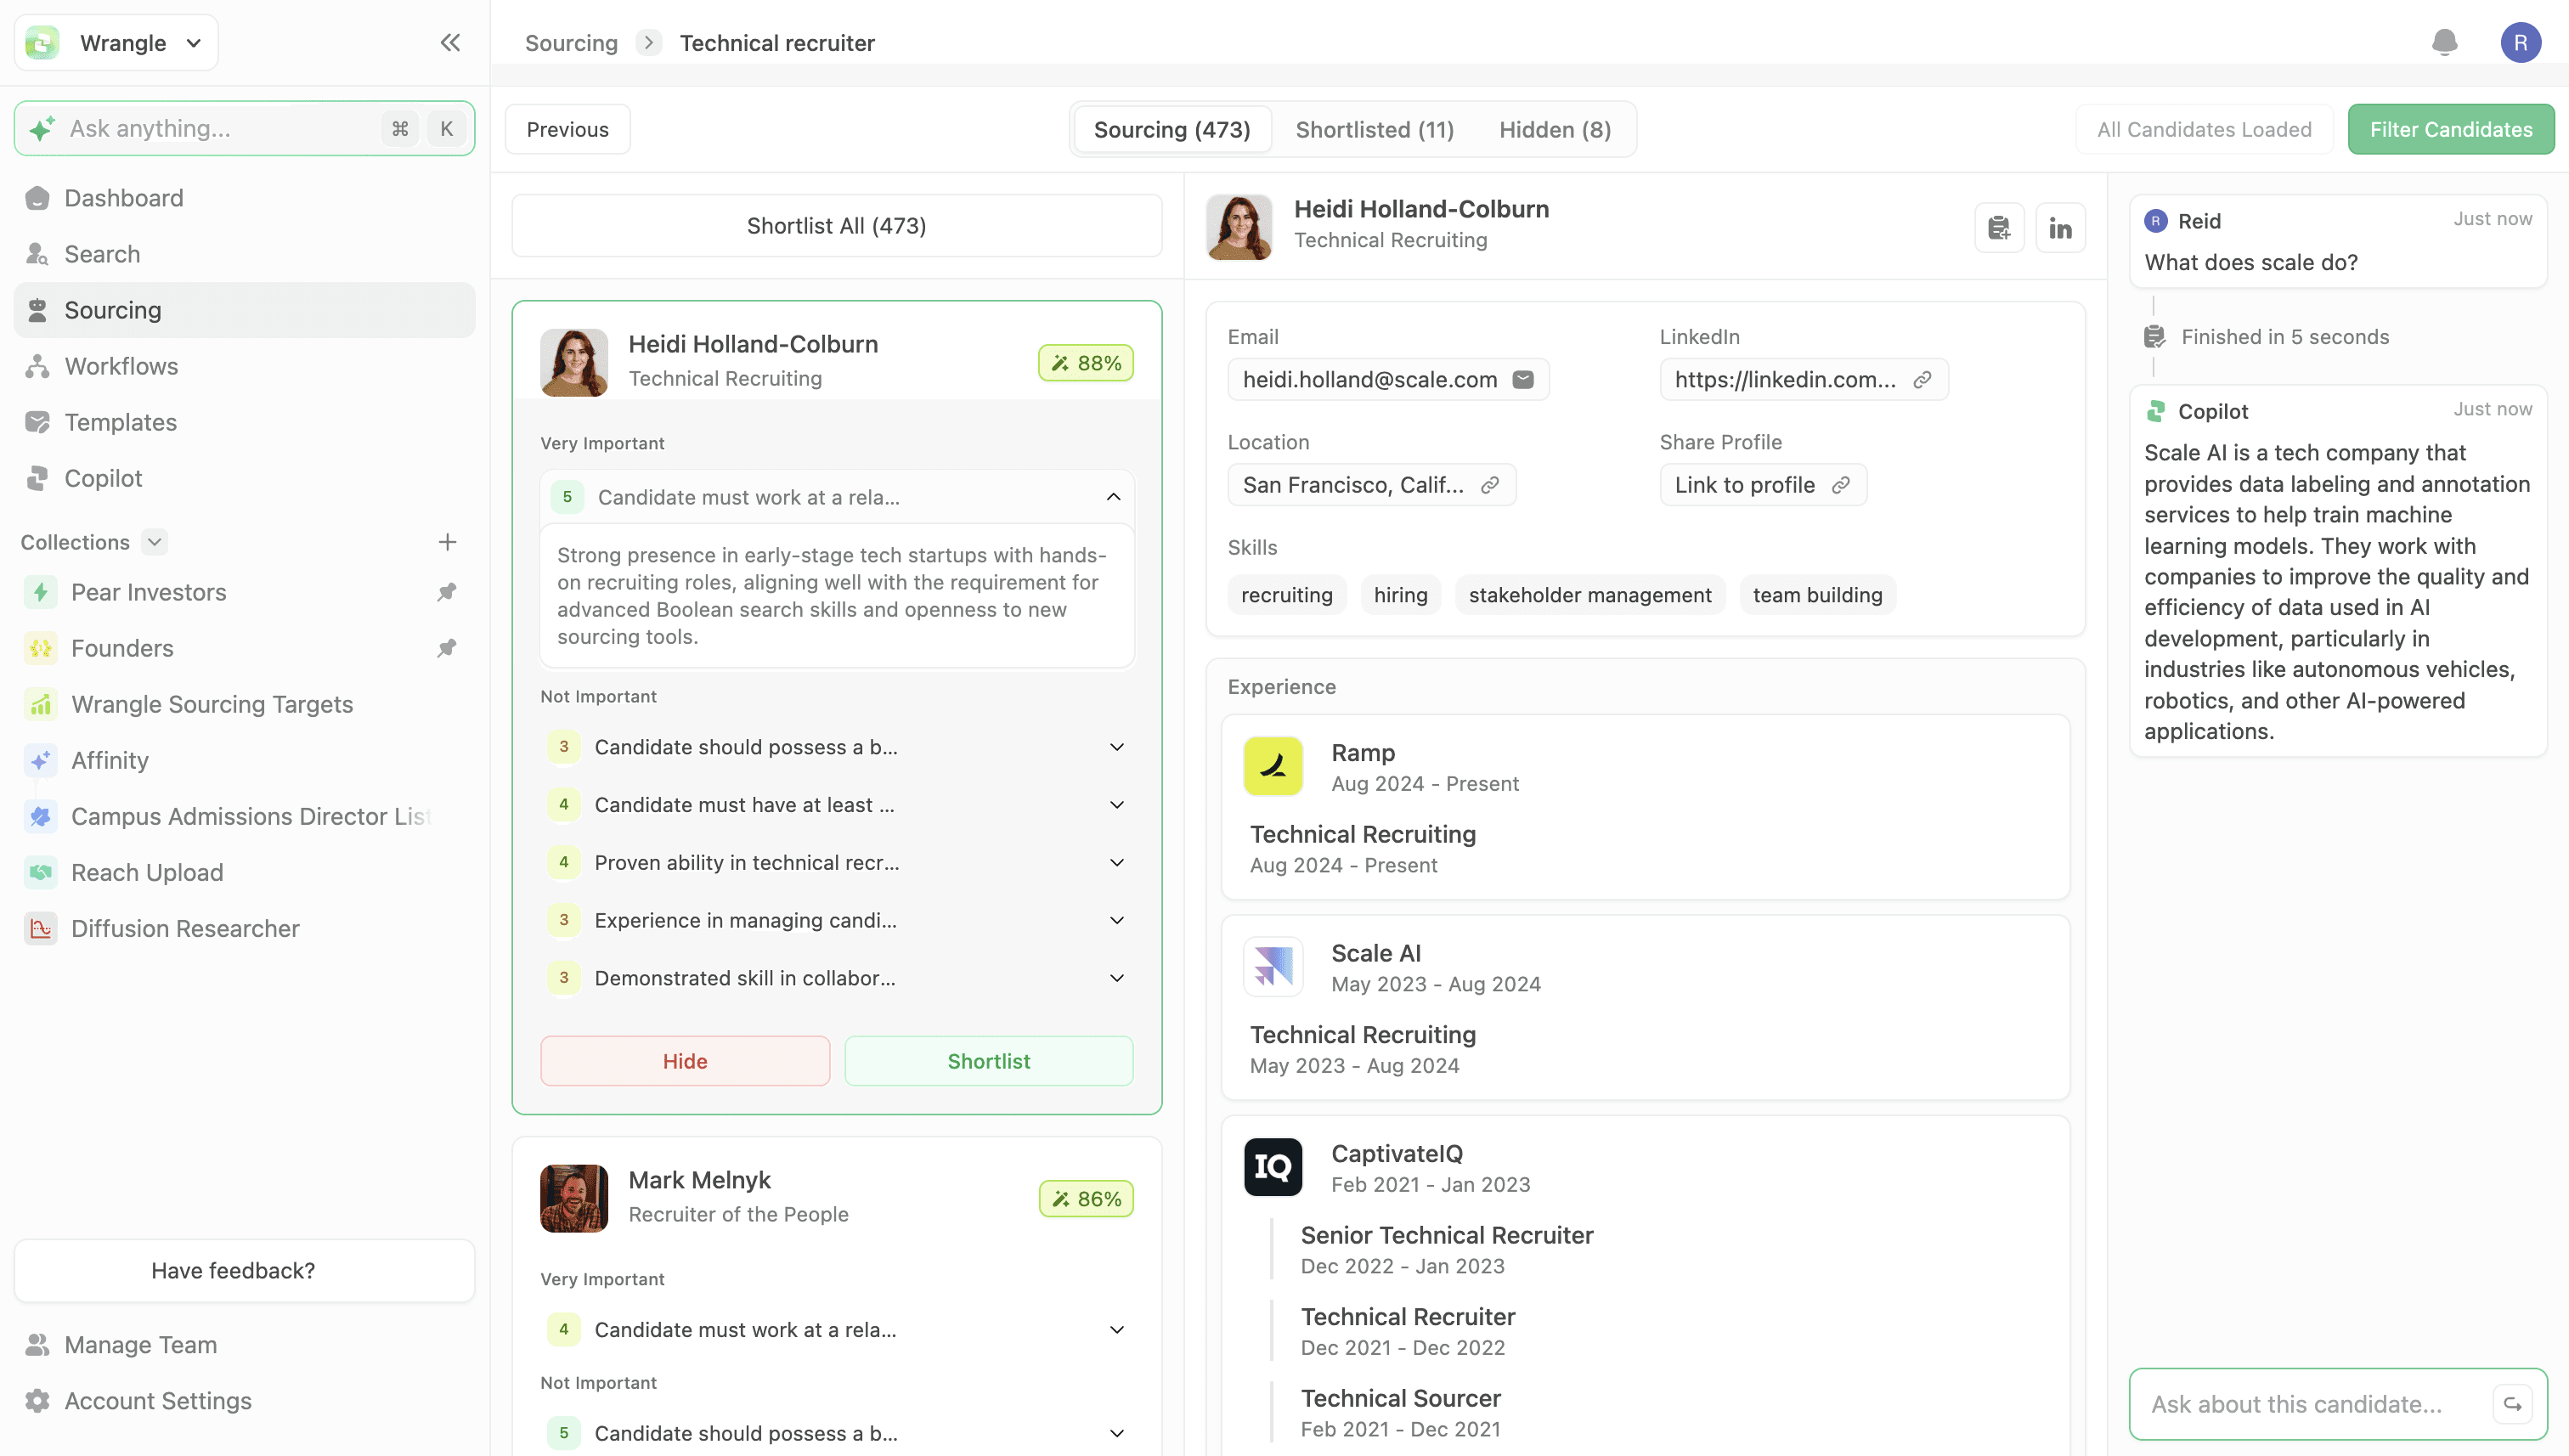The image size is (2569, 1456).
Task: Open Heidi's LinkedIn icon button
Action: [x=2060, y=228]
